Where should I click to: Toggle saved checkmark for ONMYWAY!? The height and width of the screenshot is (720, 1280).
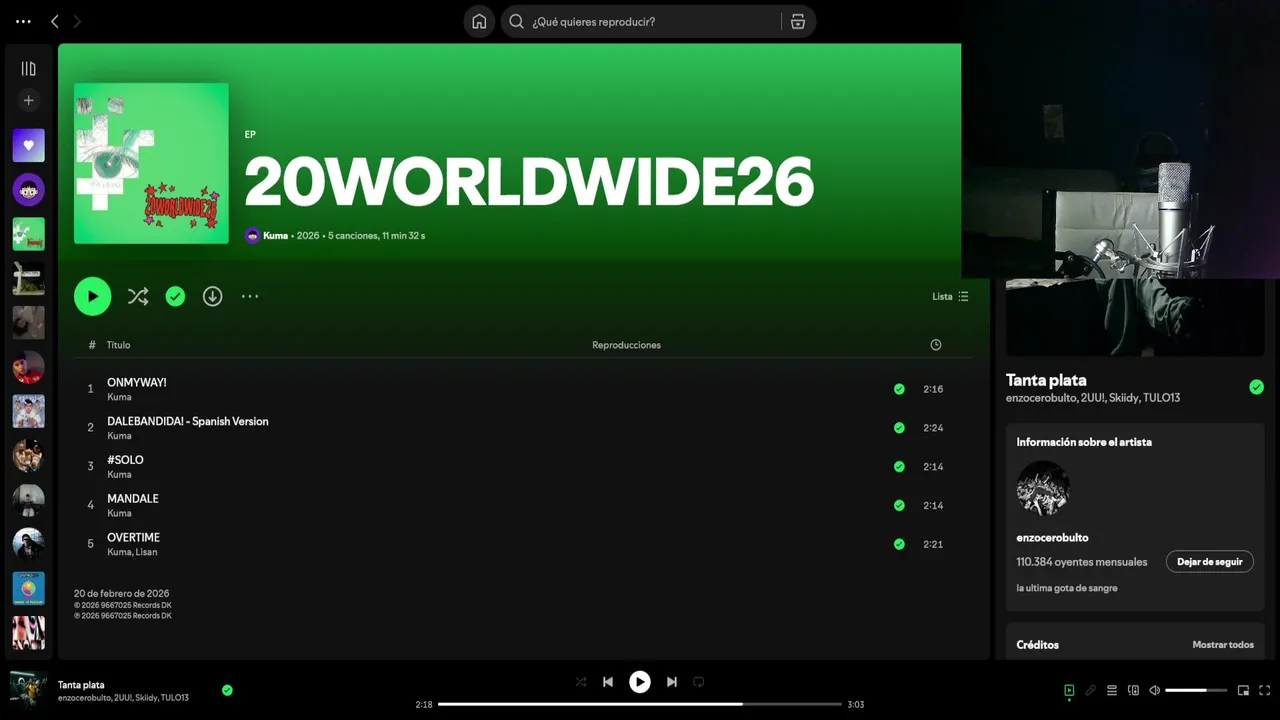coord(899,389)
